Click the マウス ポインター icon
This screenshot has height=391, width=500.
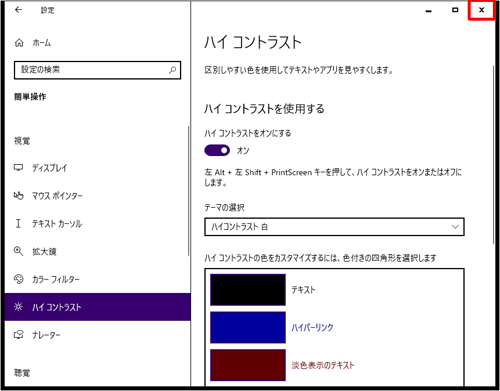click(x=19, y=195)
